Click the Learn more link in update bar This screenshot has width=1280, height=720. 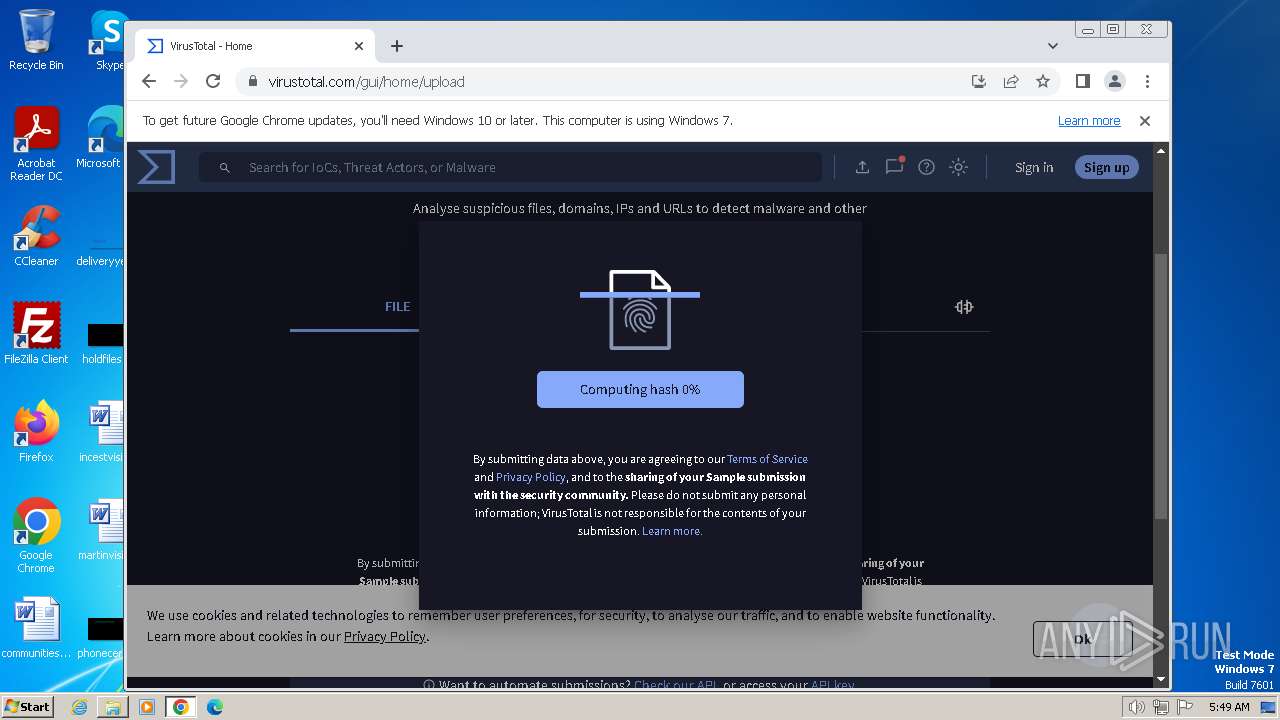pyautogui.click(x=1089, y=121)
